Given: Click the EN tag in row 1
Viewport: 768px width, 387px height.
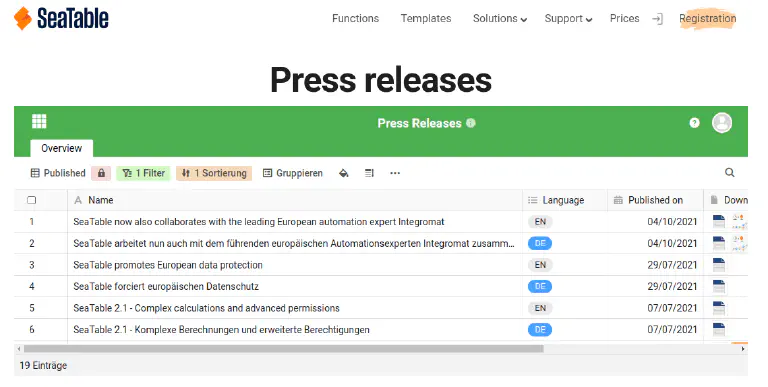Looking at the screenshot, I should [x=540, y=222].
